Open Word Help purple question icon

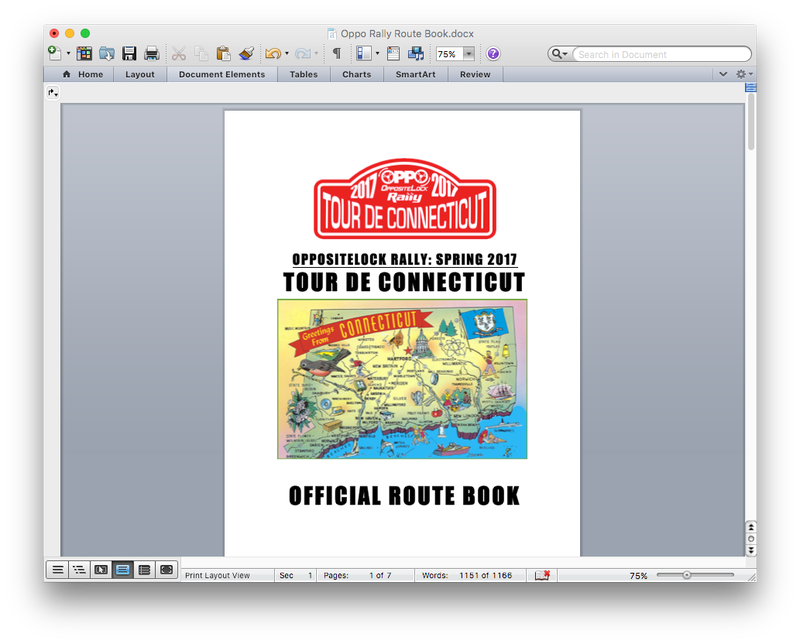[493, 54]
